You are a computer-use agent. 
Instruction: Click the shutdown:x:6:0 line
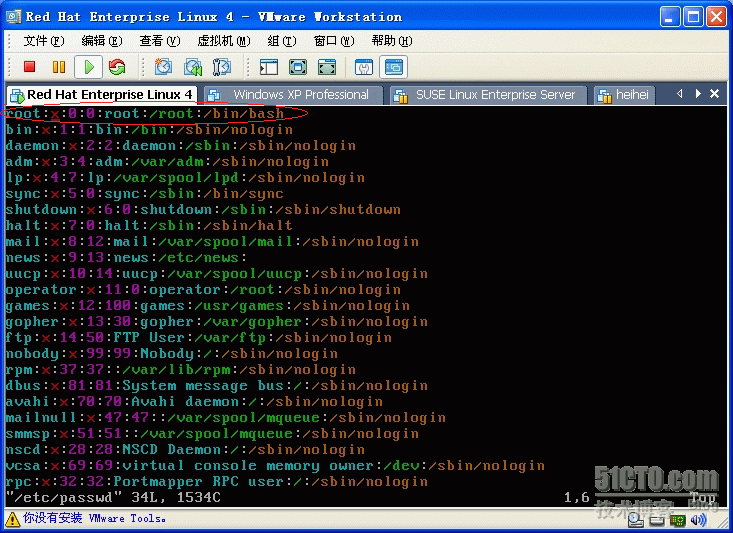coord(203,209)
